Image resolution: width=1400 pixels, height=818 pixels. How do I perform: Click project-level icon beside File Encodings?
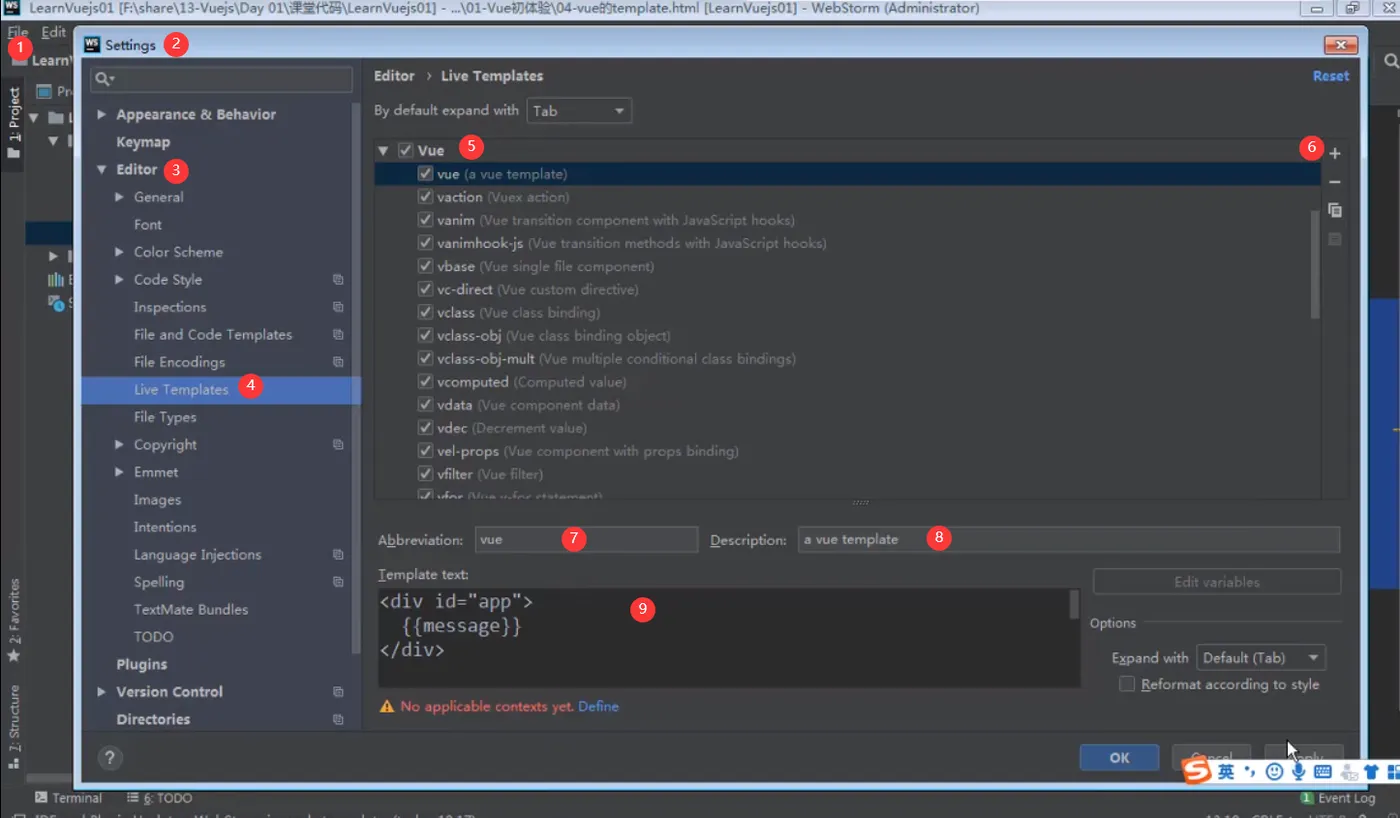tap(338, 362)
